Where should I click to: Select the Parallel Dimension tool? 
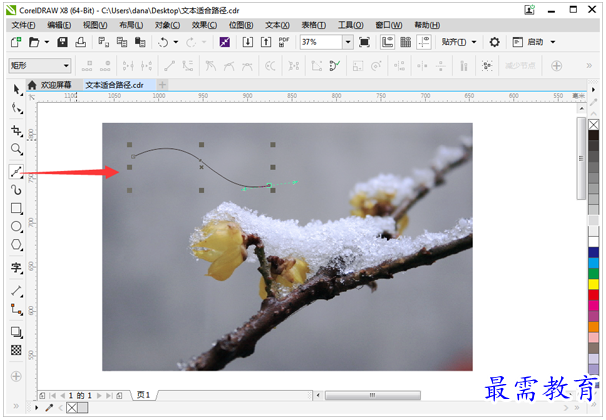pyautogui.click(x=16, y=291)
